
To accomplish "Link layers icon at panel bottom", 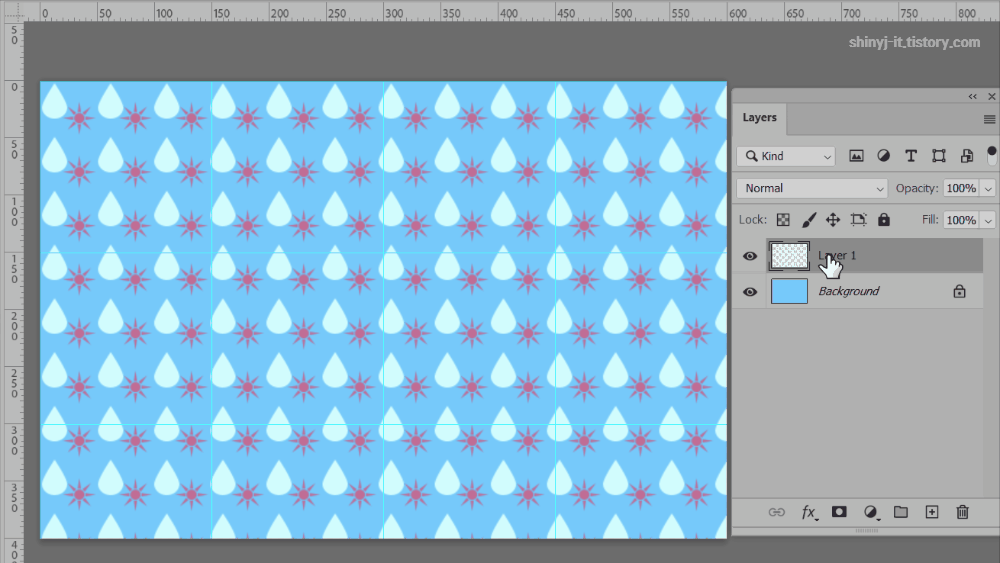I will (776, 512).
